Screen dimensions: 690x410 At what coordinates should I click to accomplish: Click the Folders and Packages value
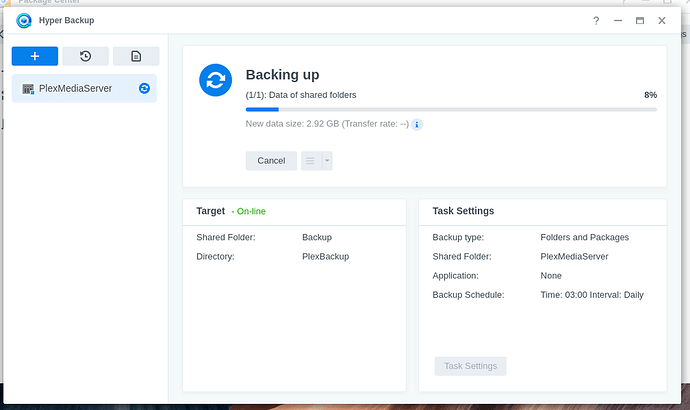(584, 238)
